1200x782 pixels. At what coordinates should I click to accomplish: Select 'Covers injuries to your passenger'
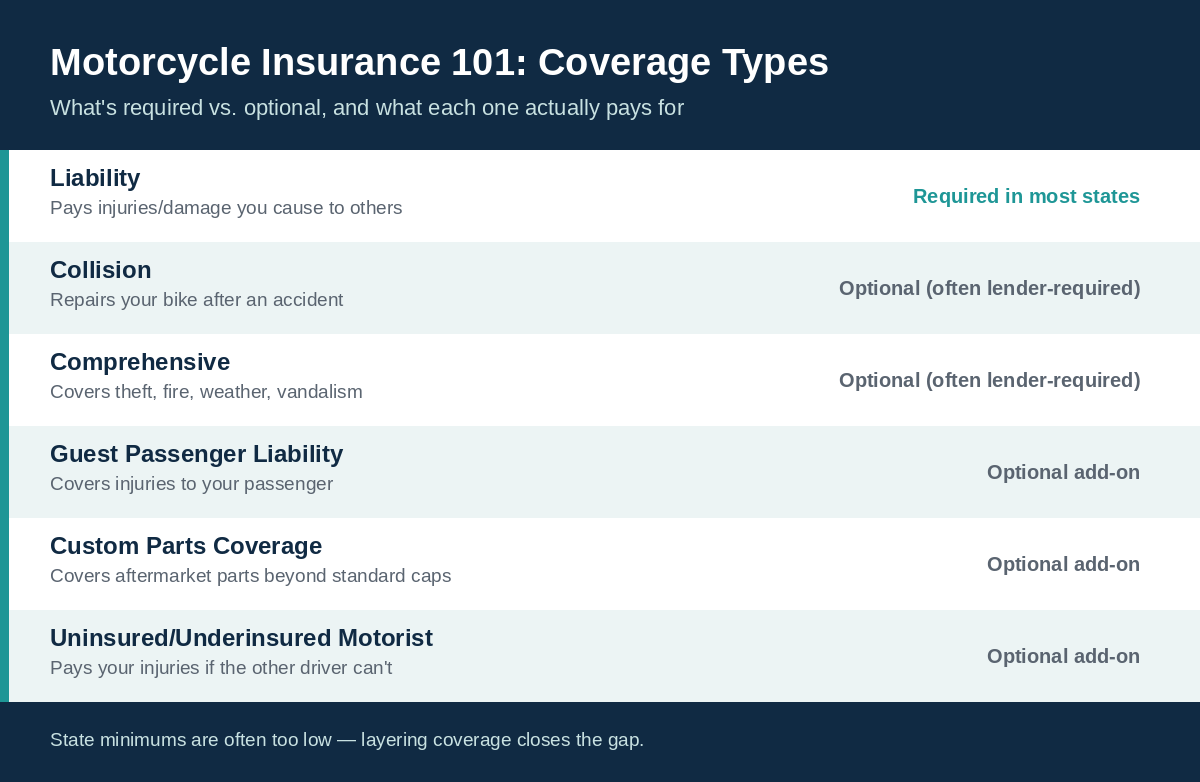point(191,484)
